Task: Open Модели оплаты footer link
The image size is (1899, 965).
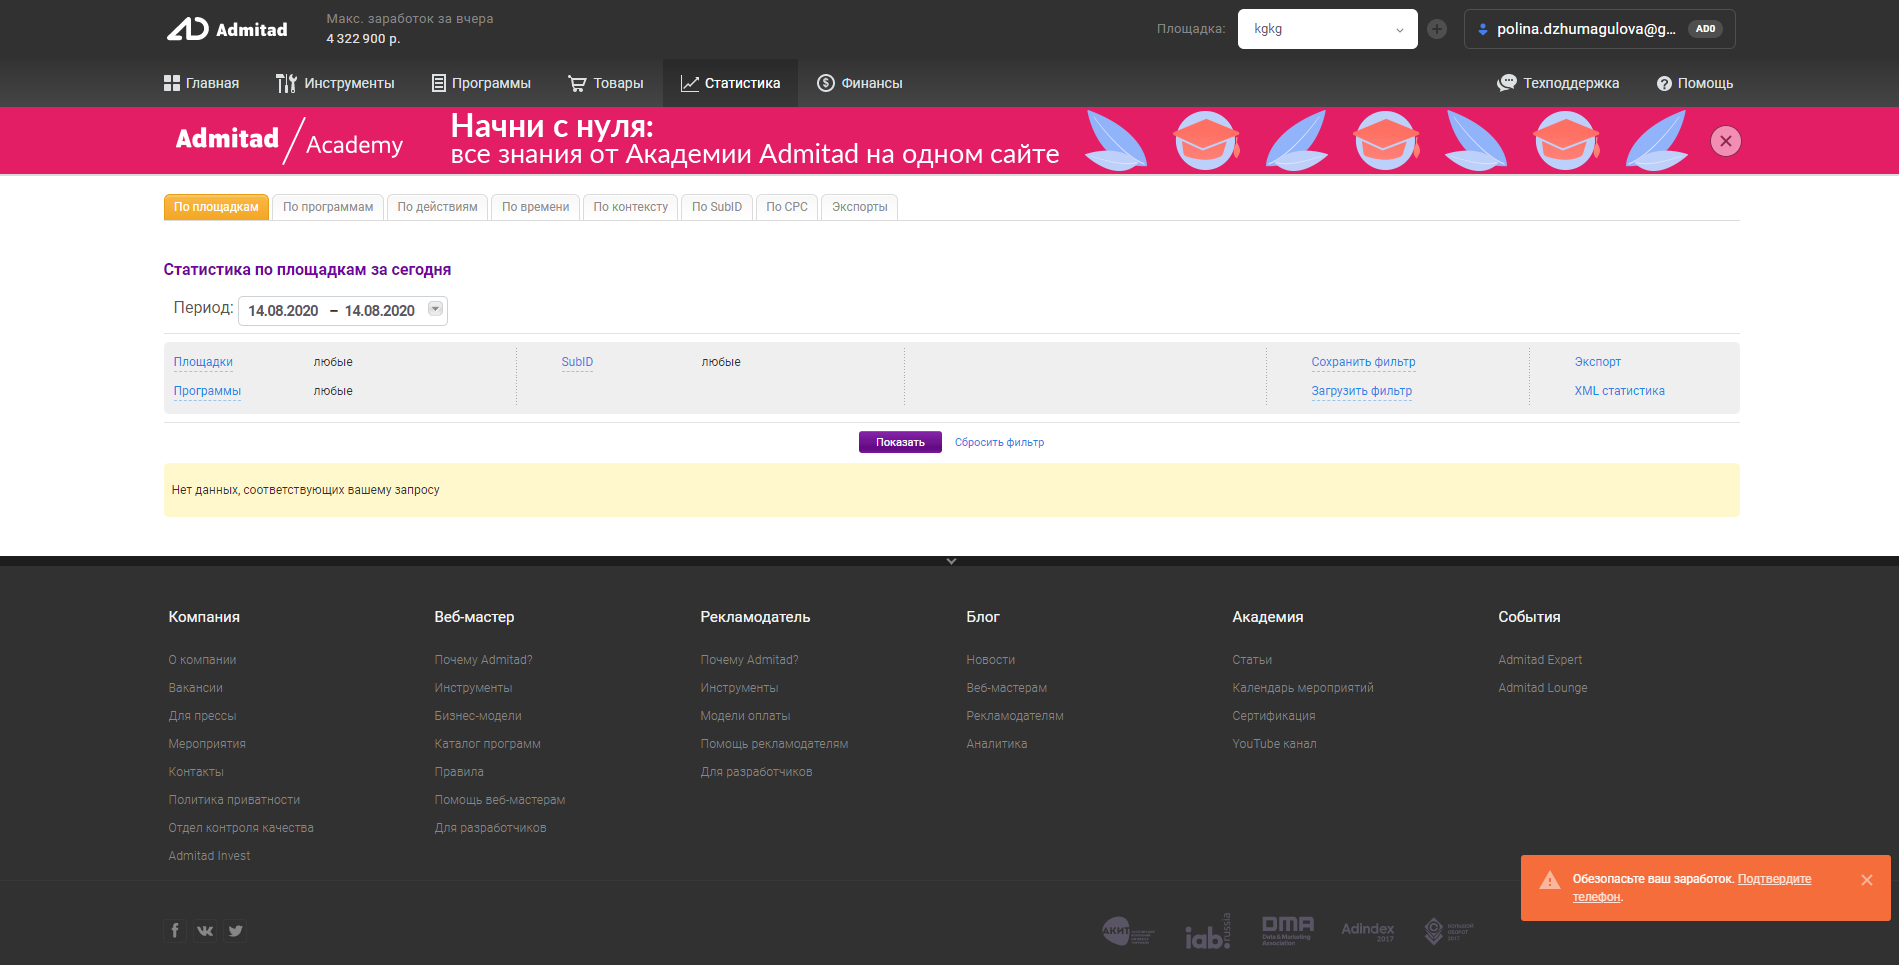Action: [745, 716]
